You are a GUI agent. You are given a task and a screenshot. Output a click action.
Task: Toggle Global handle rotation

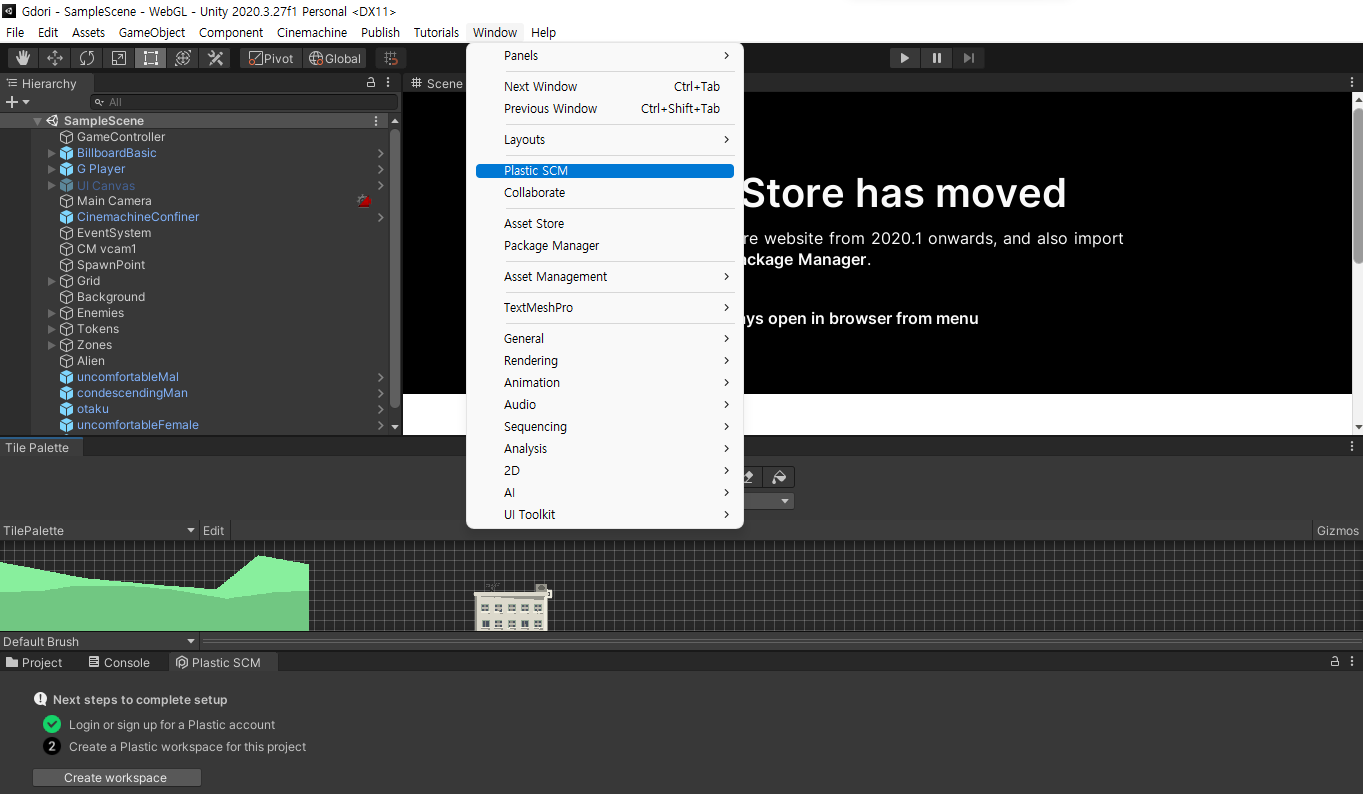click(335, 58)
